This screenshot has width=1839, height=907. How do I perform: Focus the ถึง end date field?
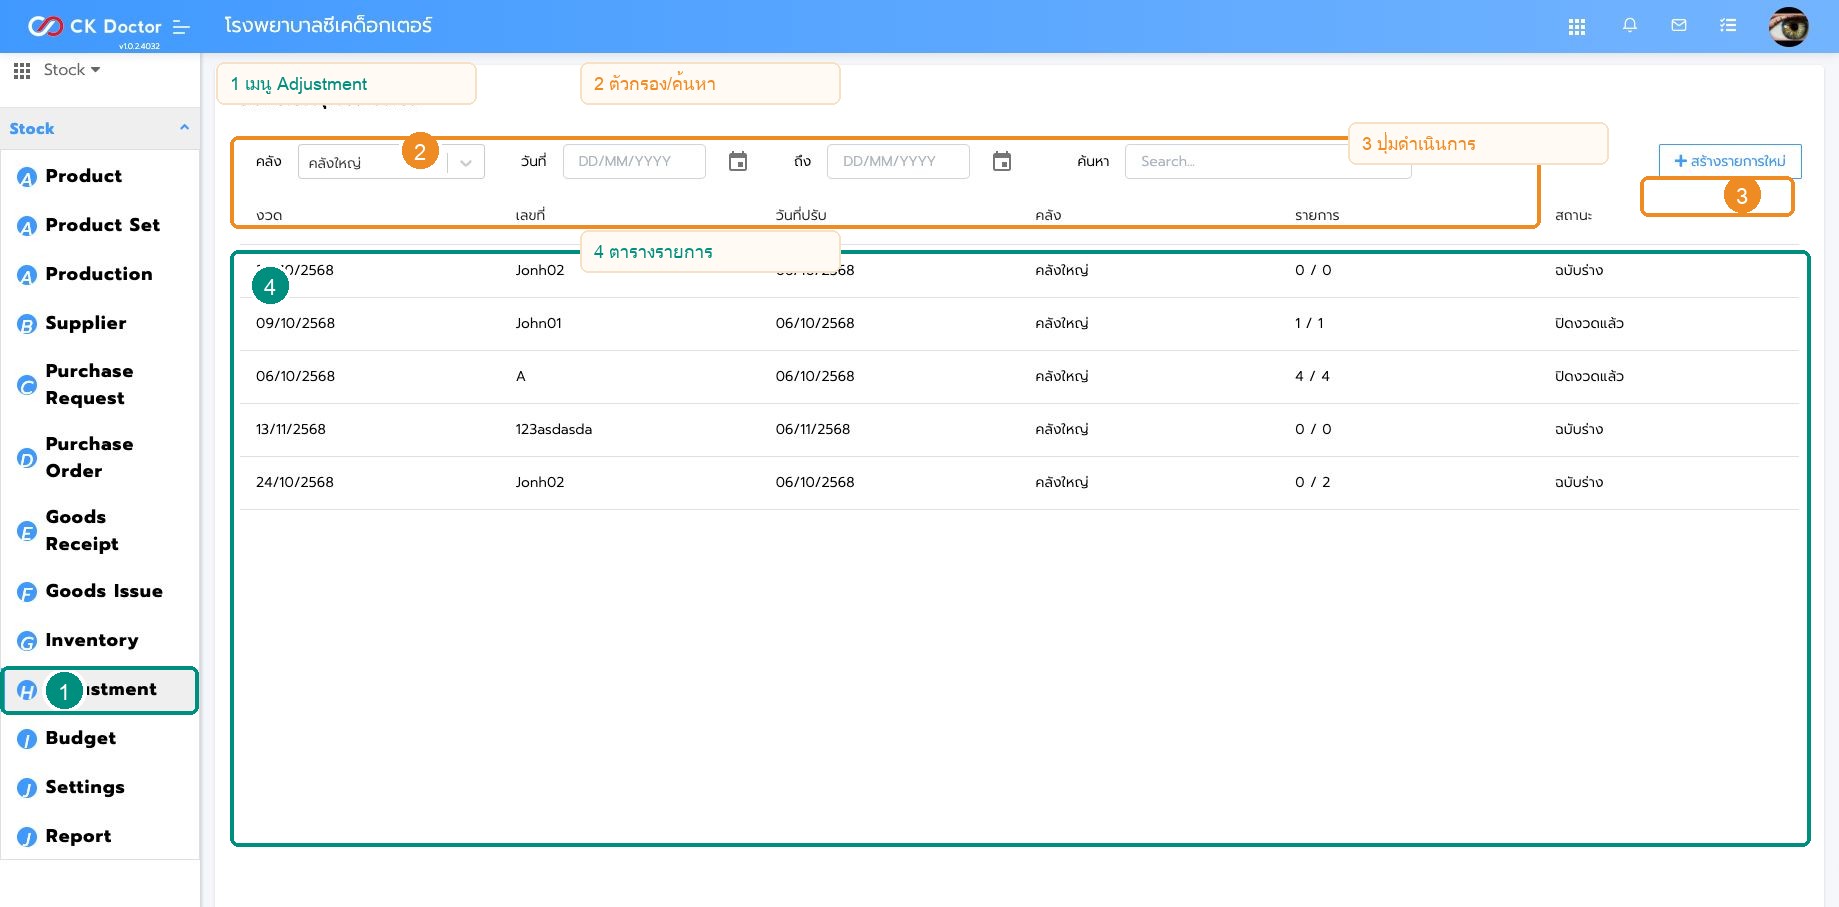click(898, 161)
